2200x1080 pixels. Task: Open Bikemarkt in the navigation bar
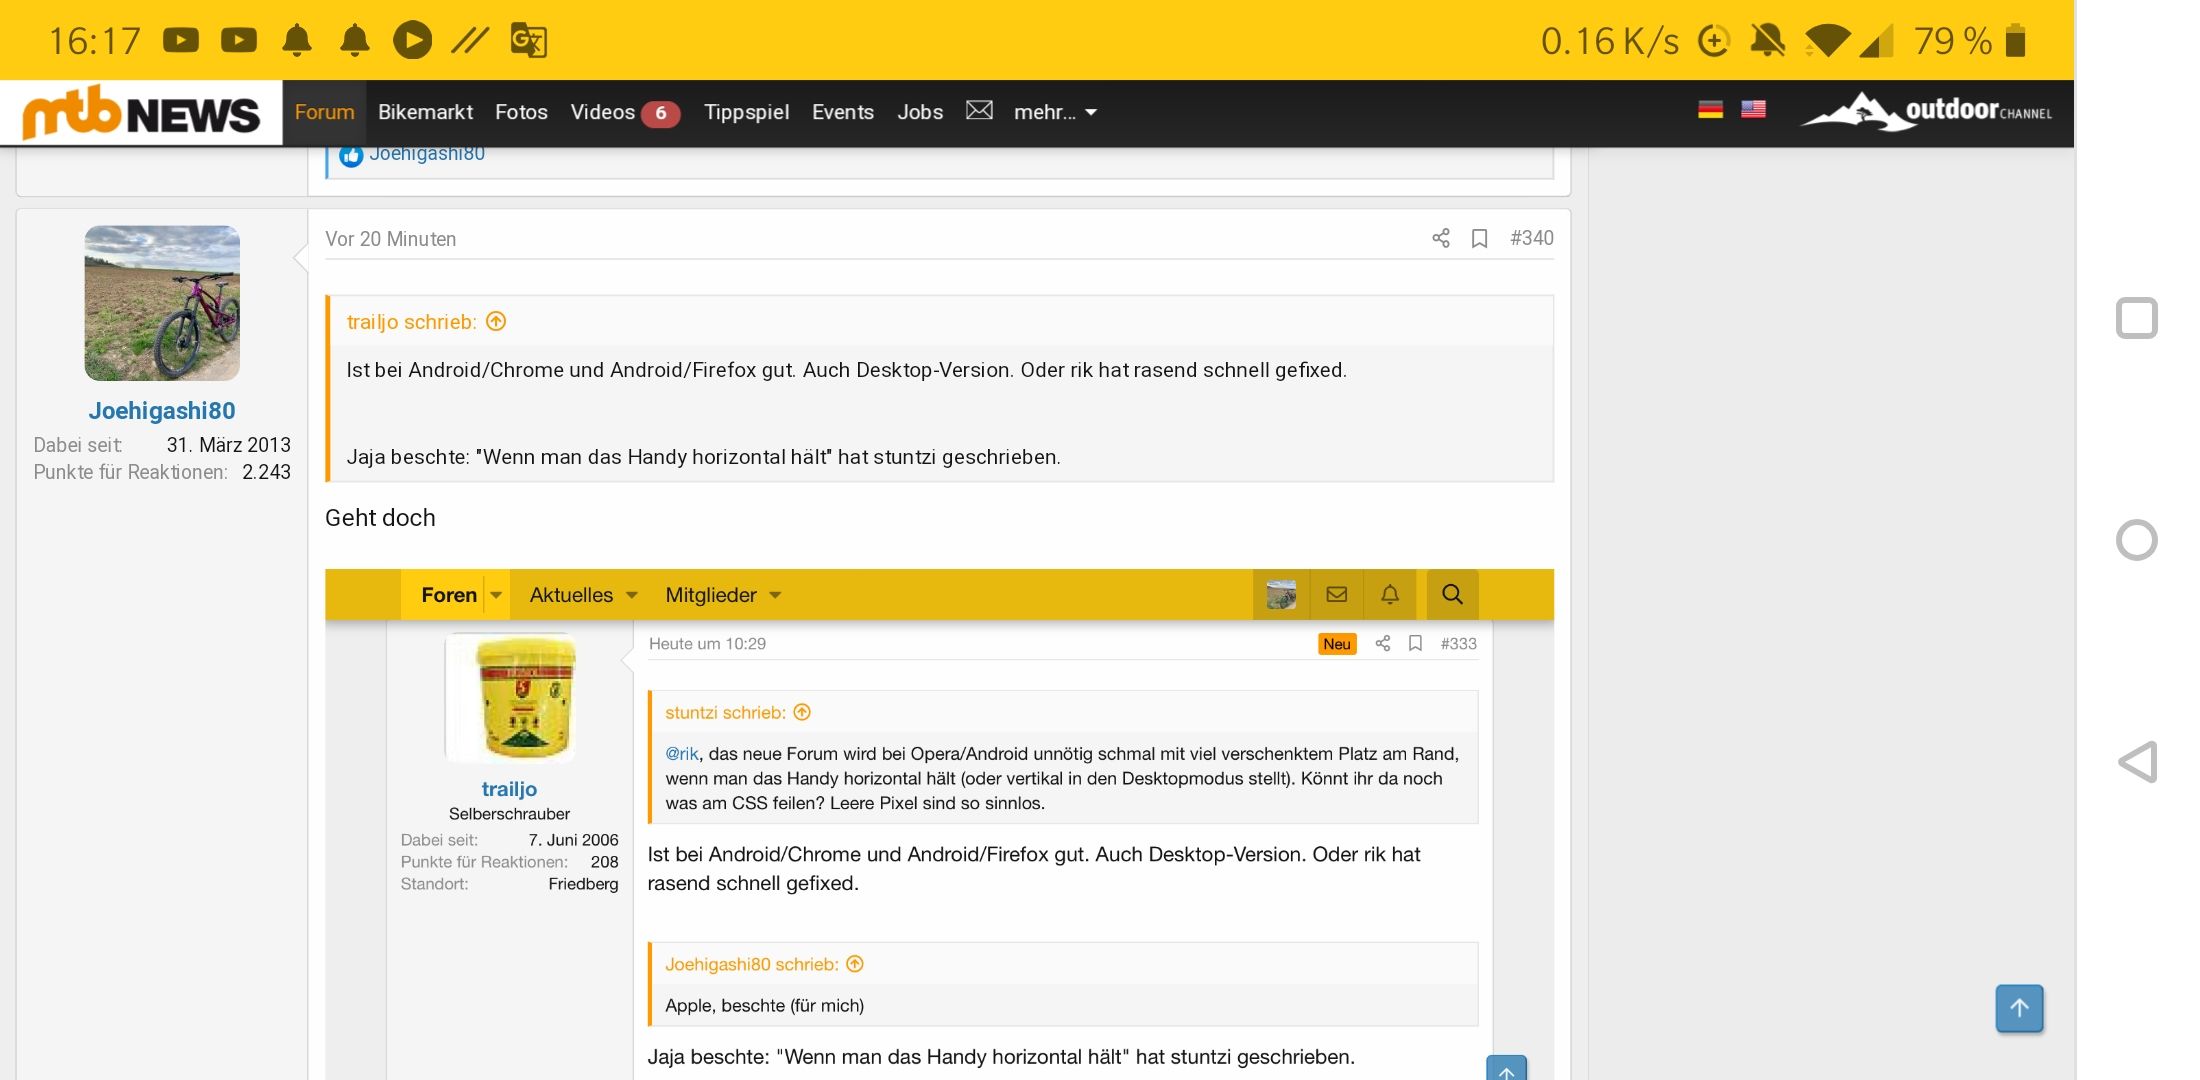(x=425, y=112)
